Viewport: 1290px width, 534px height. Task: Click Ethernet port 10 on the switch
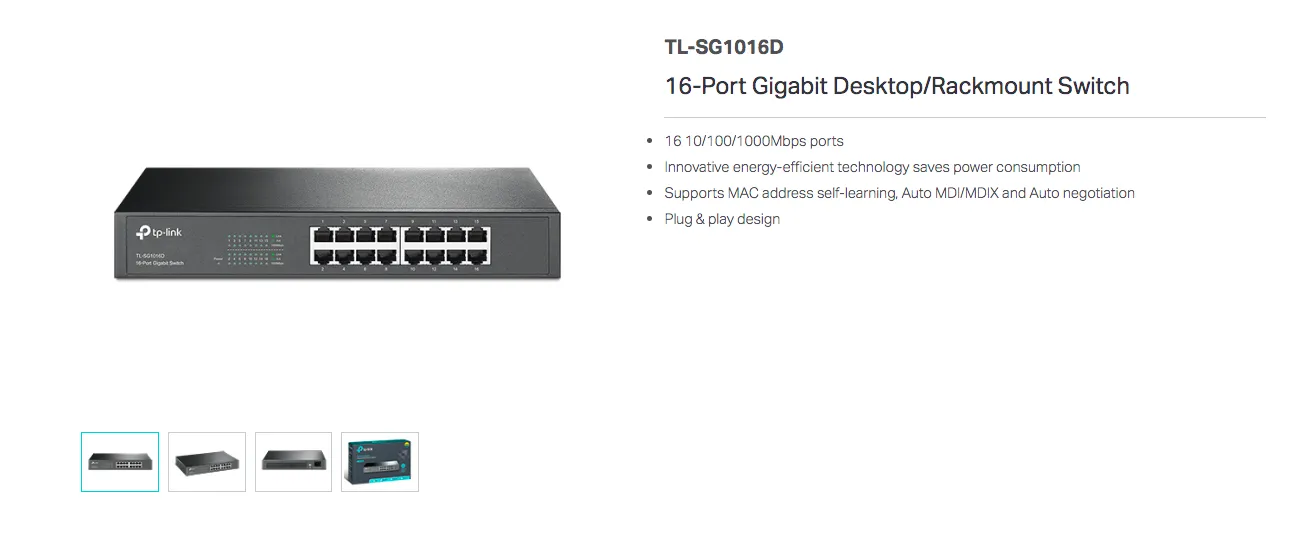point(413,256)
